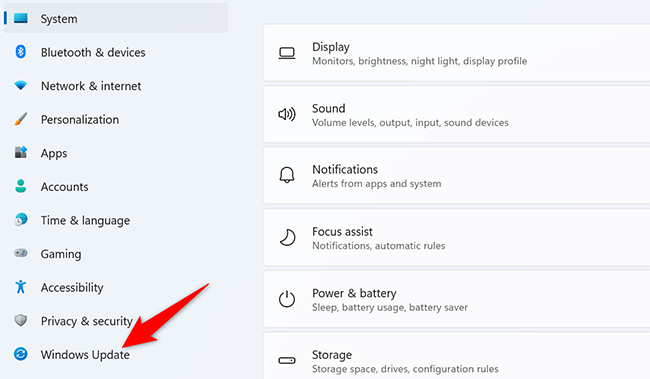The image size is (650, 379).
Task: Click 'Alerts from apps and system' text
Action: pos(376,184)
